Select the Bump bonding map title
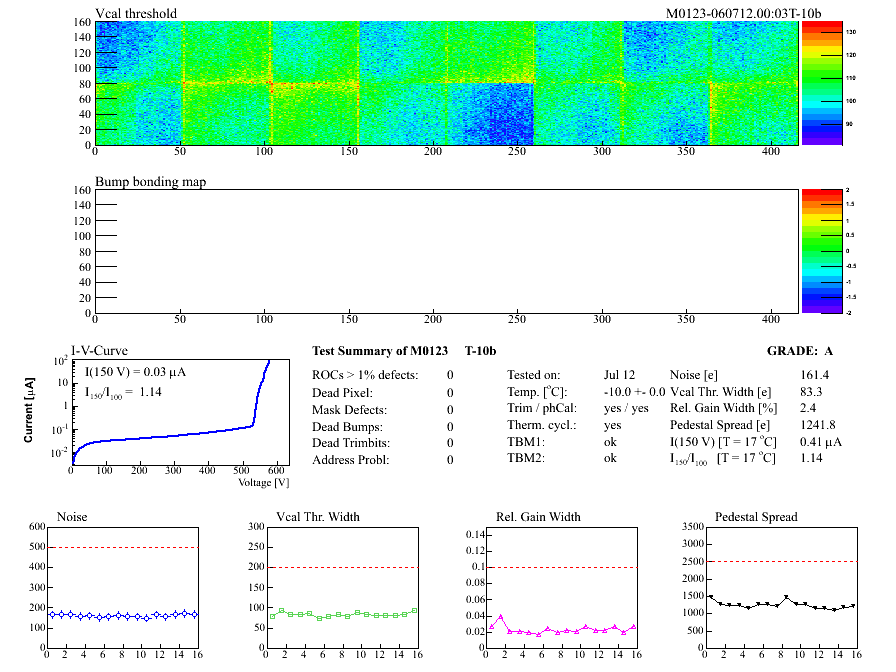 click(x=150, y=182)
